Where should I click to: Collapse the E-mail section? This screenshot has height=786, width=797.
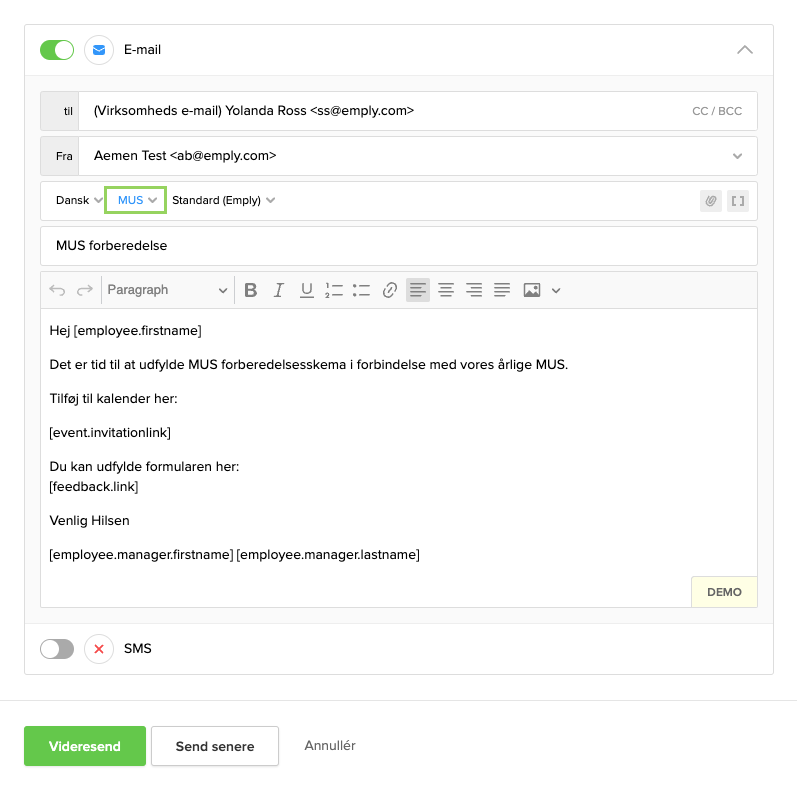[745, 50]
